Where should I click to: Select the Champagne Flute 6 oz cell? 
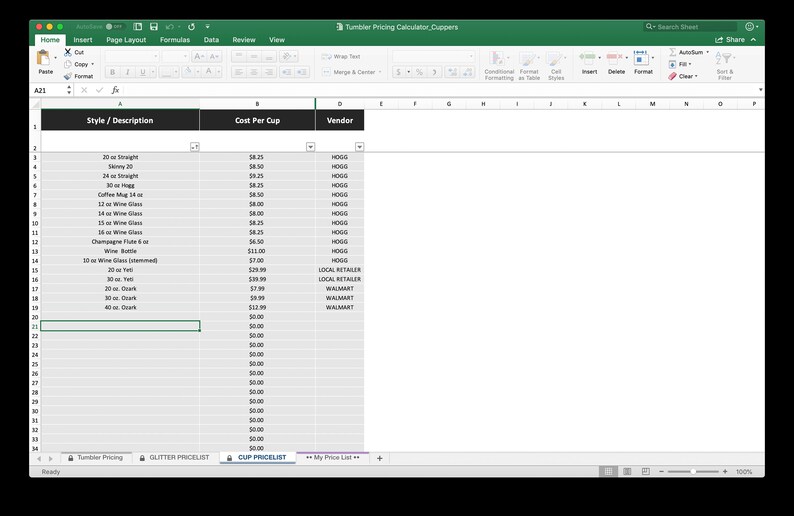(x=120, y=242)
